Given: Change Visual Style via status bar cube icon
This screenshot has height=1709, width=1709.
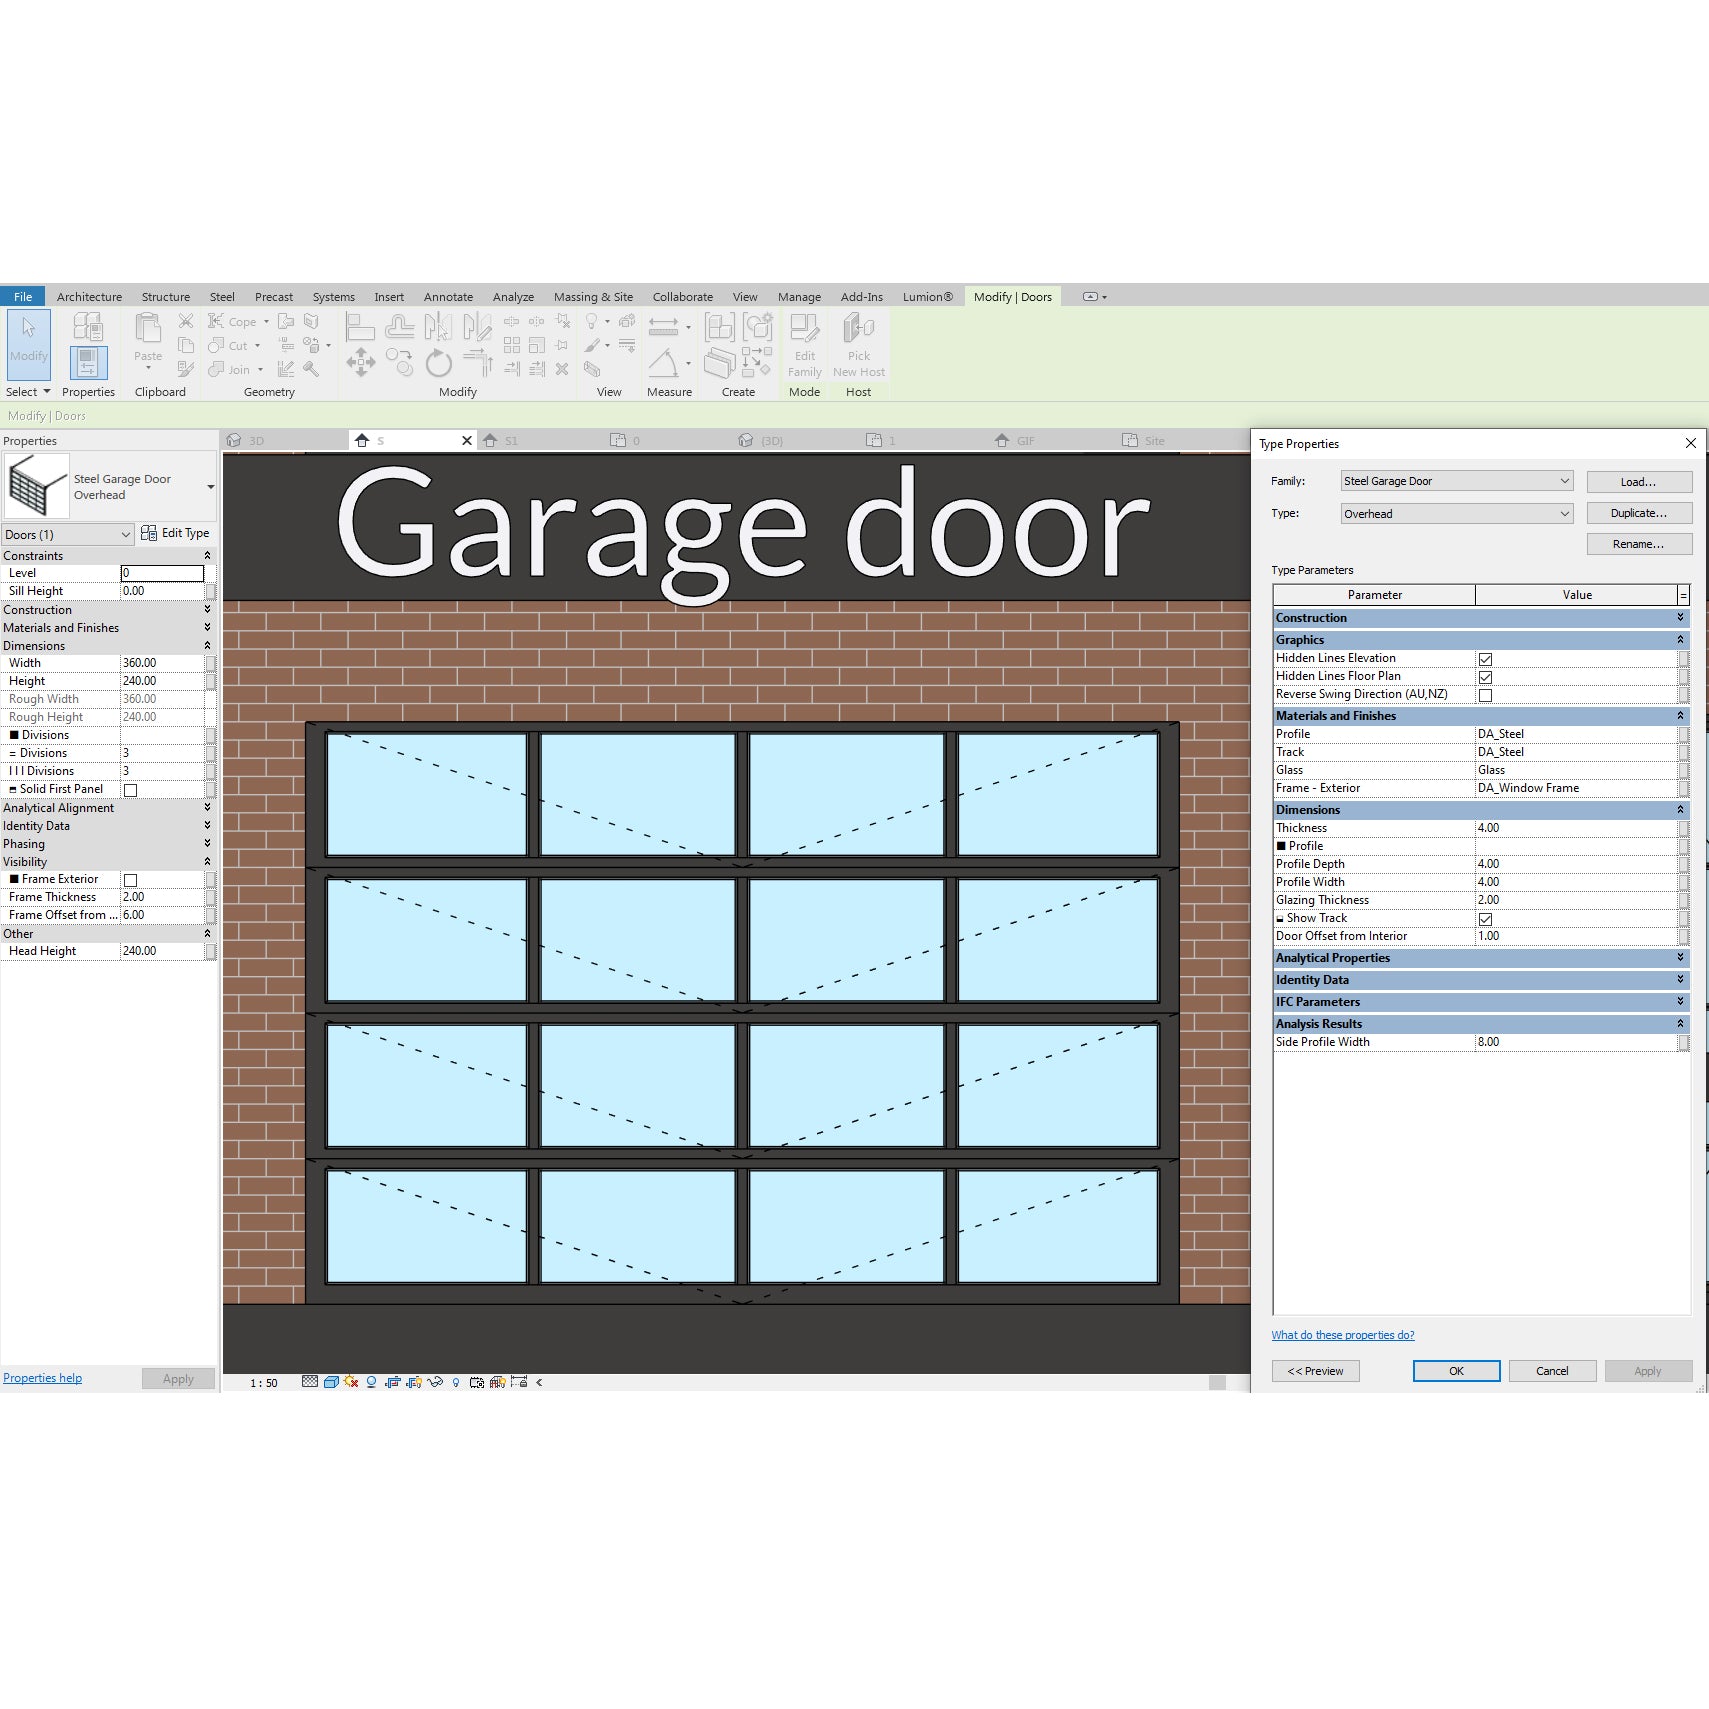Looking at the screenshot, I should point(331,1382).
